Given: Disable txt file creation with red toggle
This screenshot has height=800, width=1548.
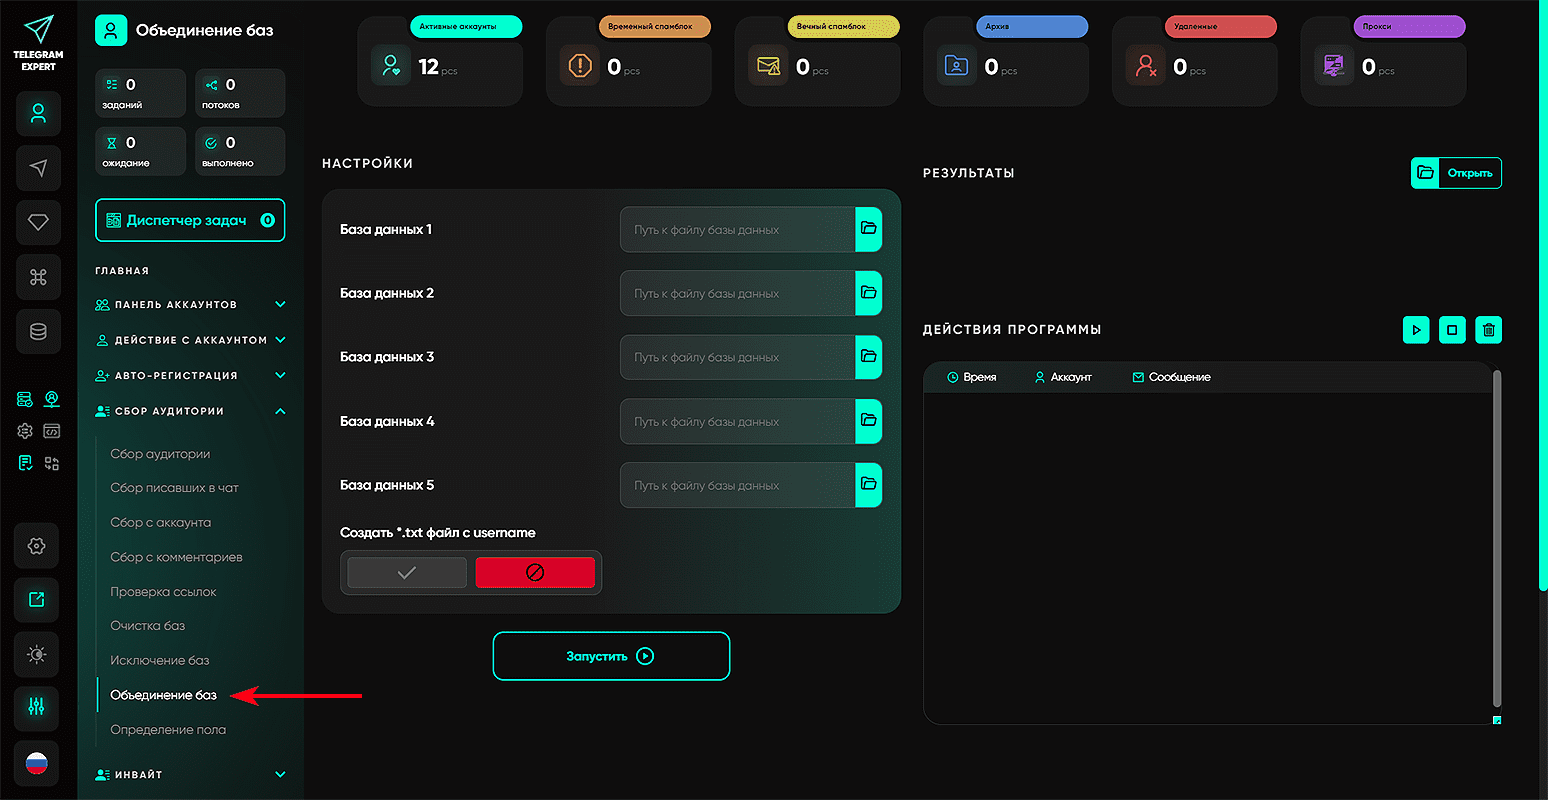Looking at the screenshot, I should click(x=534, y=573).
